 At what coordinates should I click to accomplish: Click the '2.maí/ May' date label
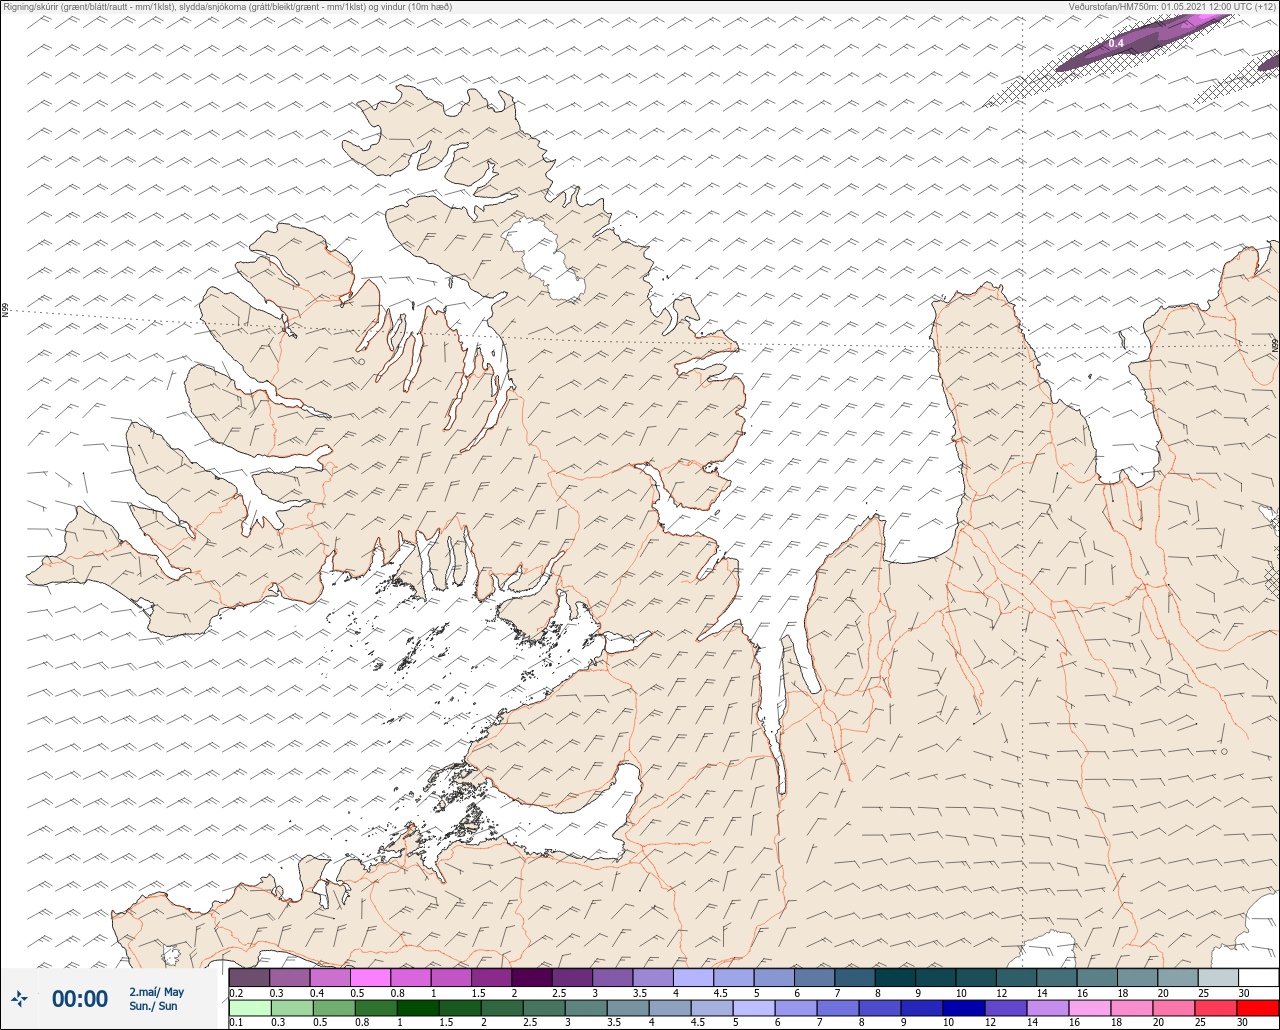[x=157, y=992]
